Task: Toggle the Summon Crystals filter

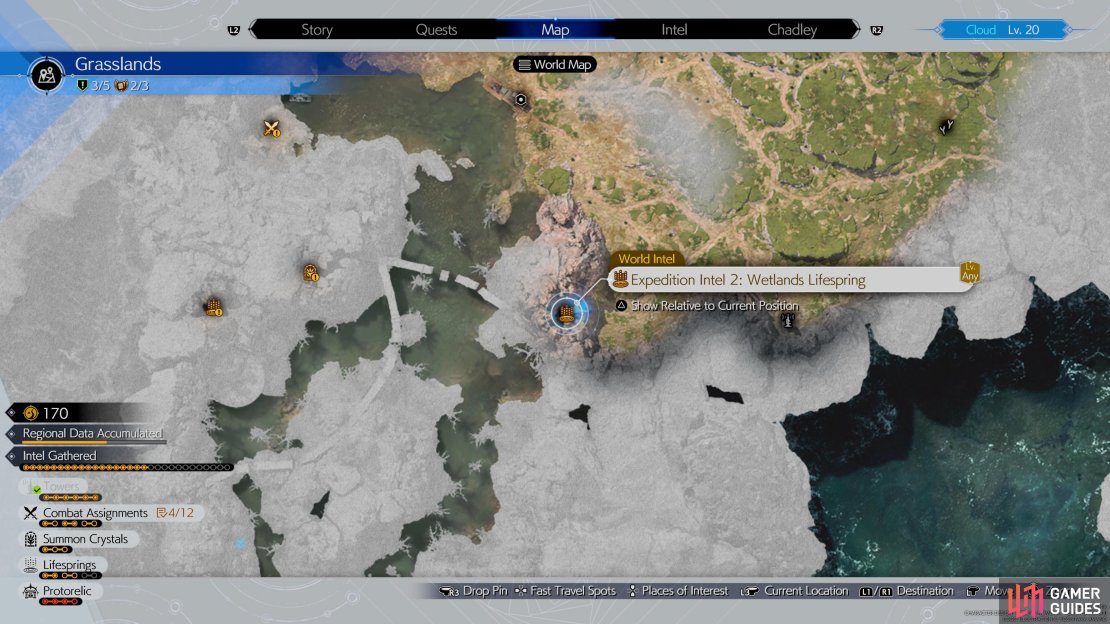Action: (x=86, y=539)
